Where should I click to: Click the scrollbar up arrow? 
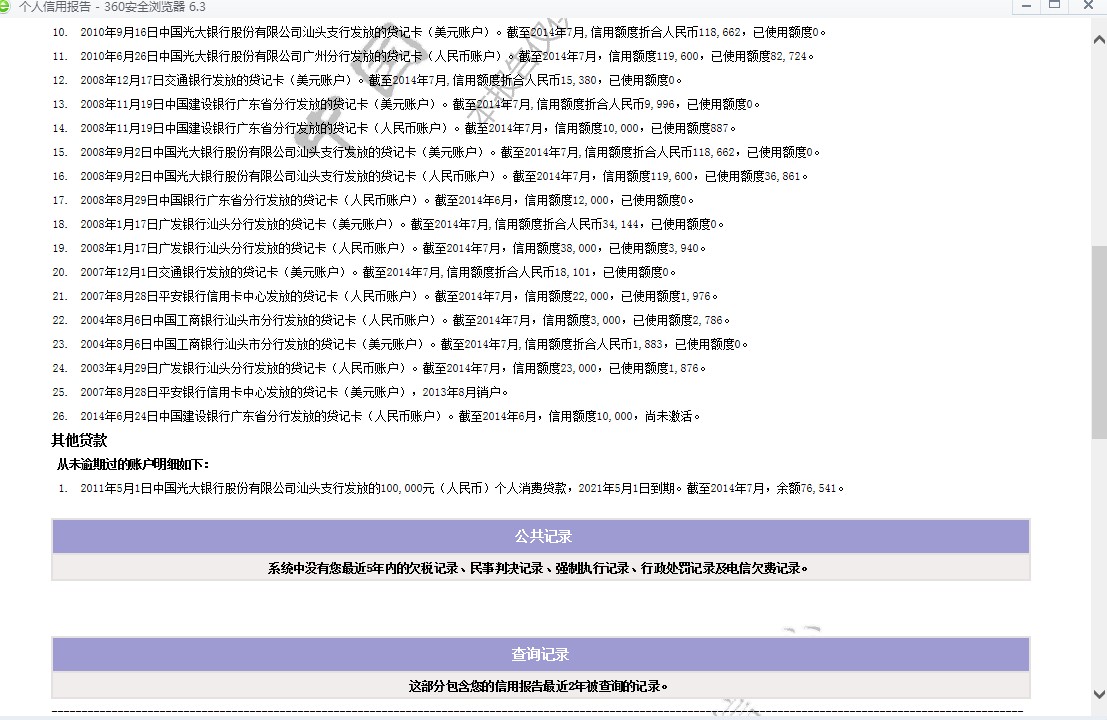(x=1099, y=40)
